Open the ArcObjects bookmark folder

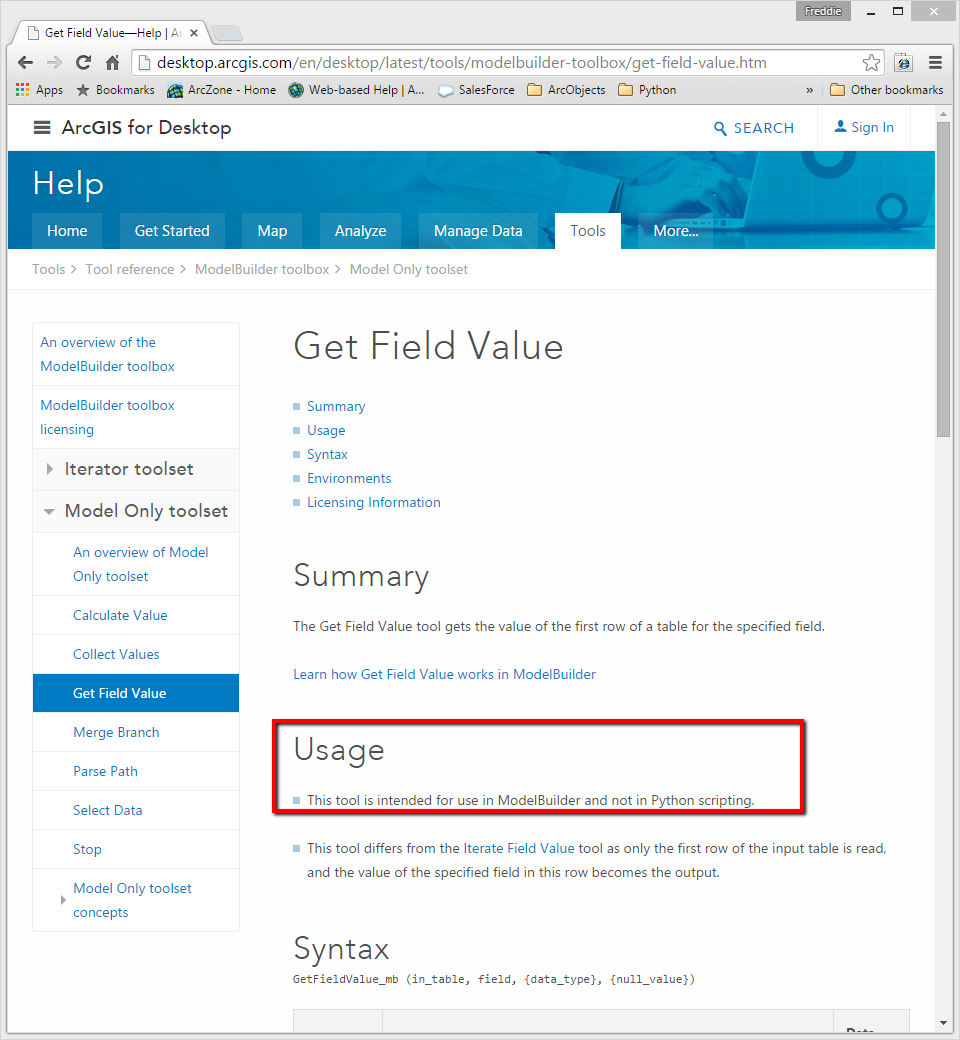coord(567,90)
